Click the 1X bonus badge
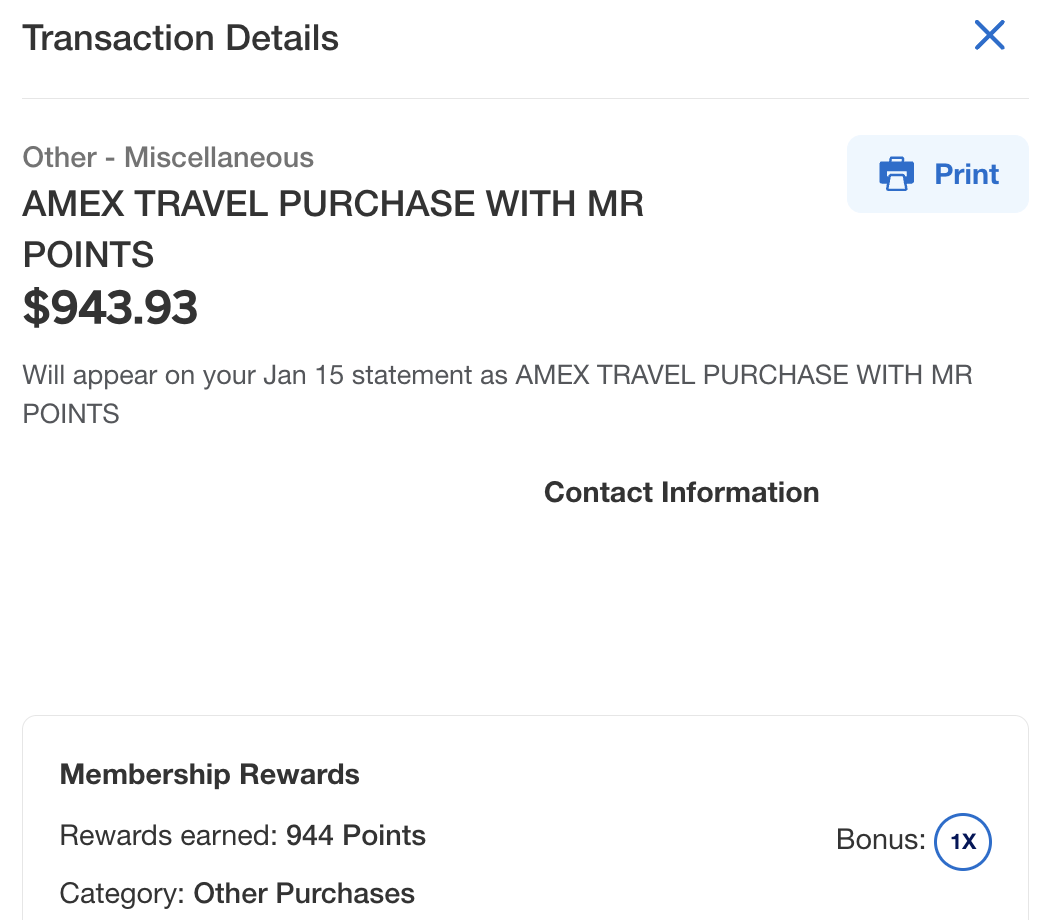Viewport: 1040px width, 920px height. (962, 842)
